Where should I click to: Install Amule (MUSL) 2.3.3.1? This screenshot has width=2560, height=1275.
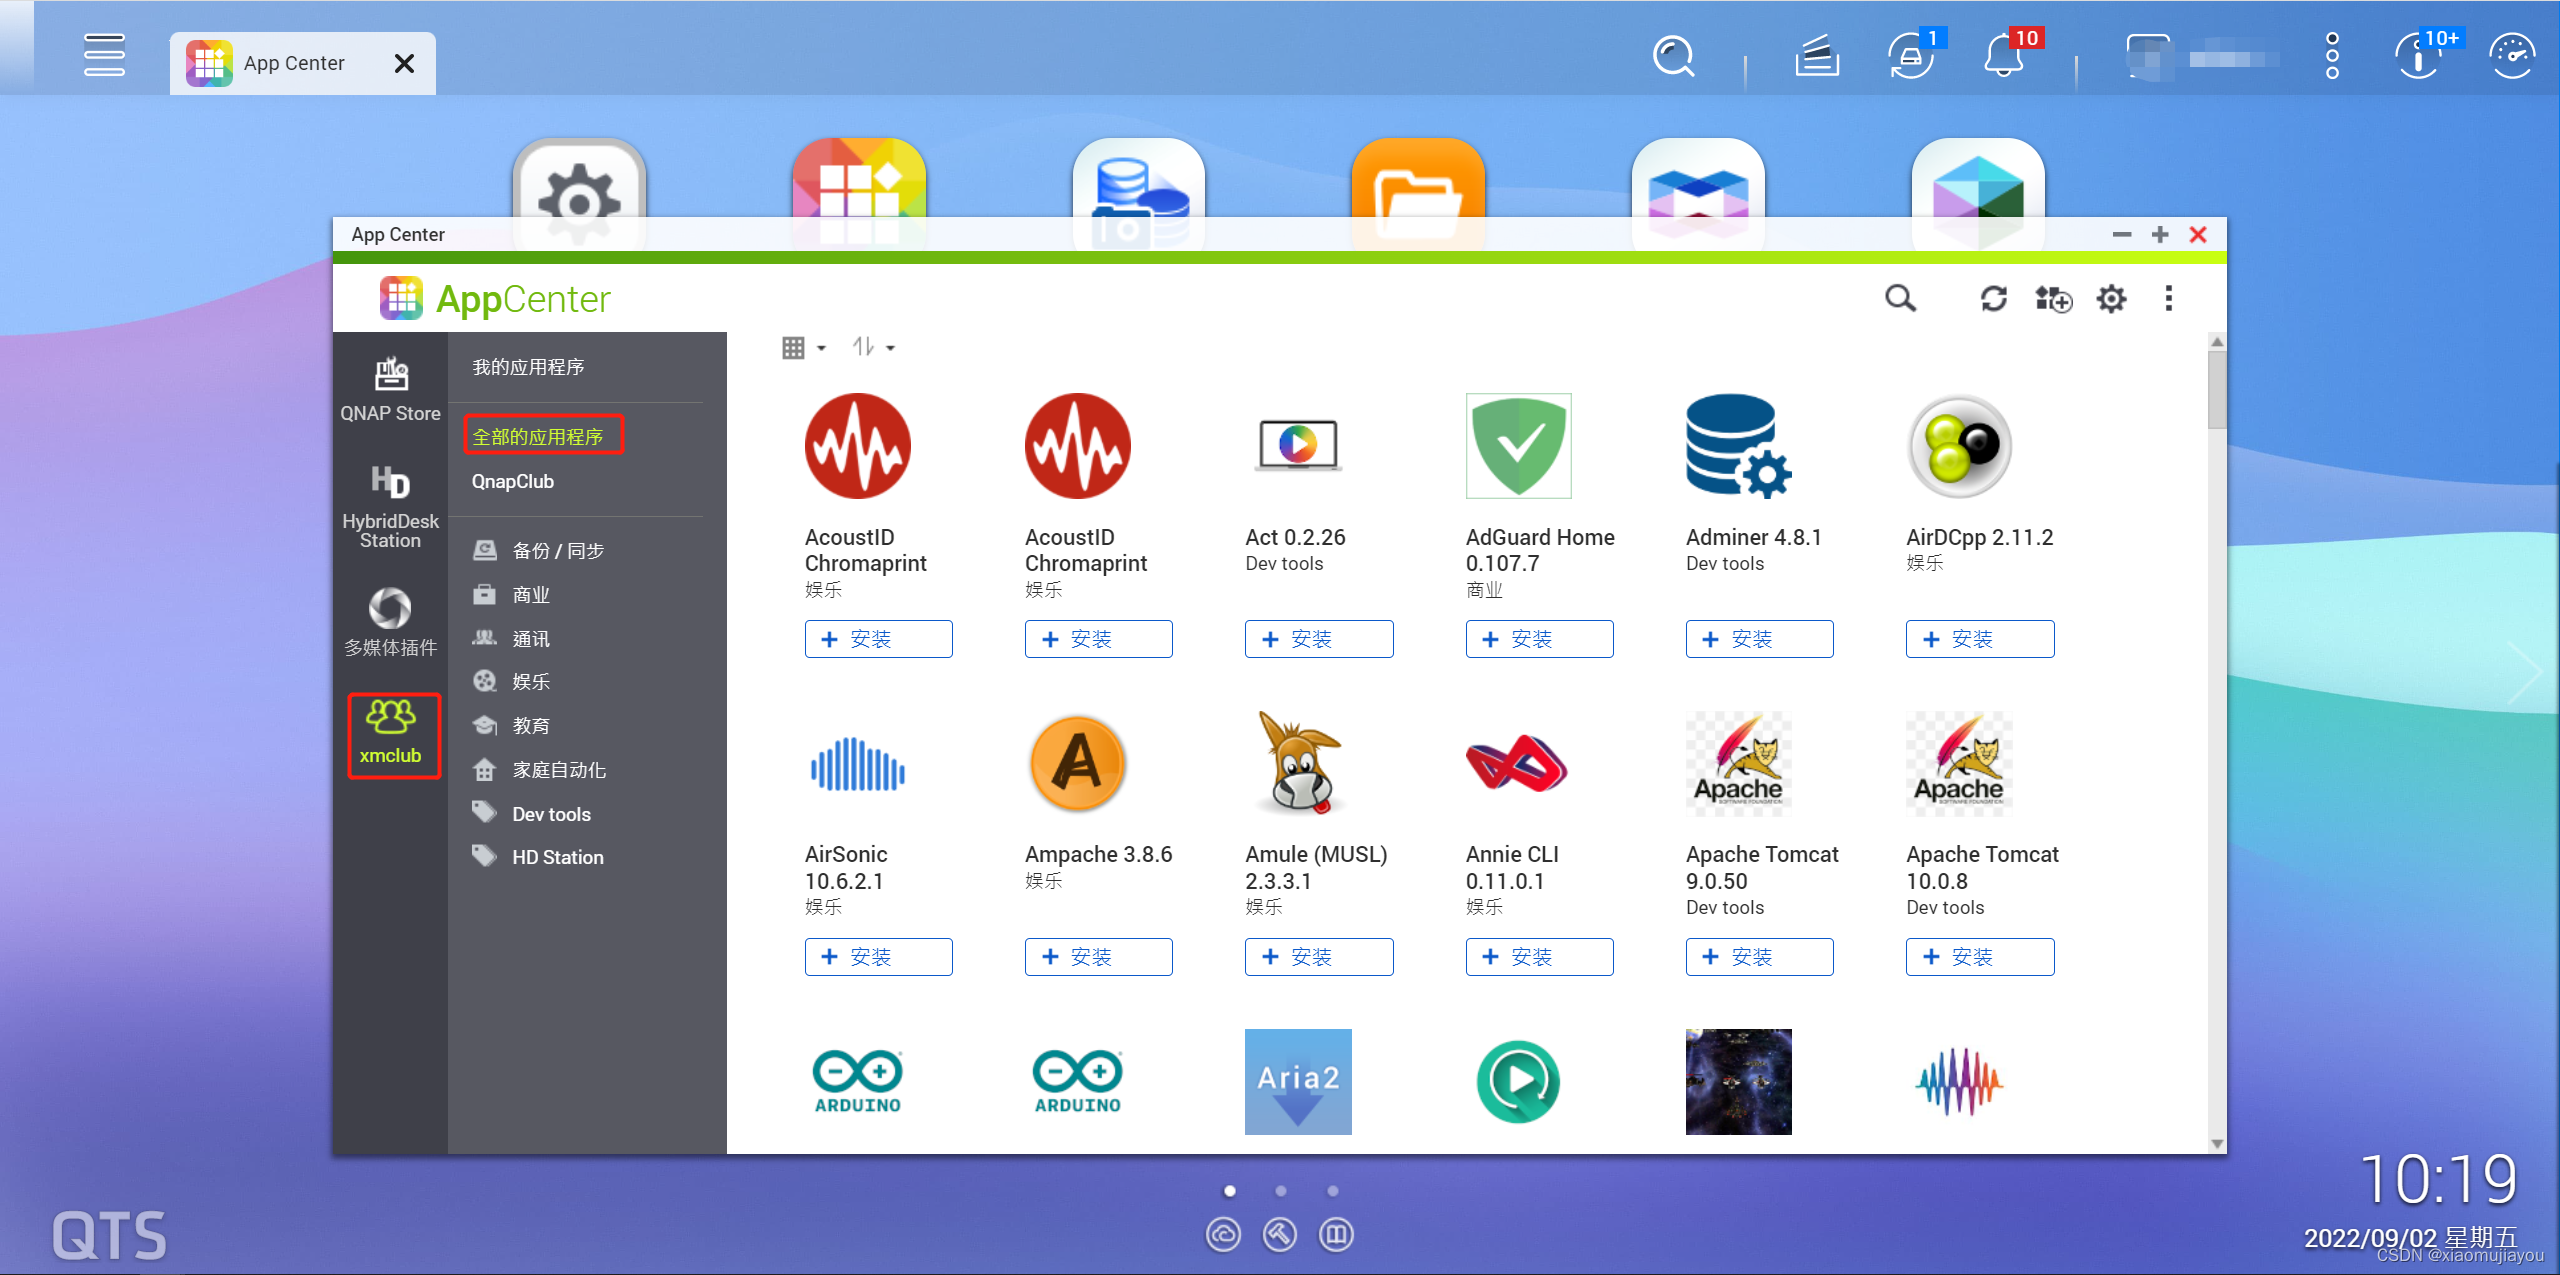click(x=1319, y=957)
